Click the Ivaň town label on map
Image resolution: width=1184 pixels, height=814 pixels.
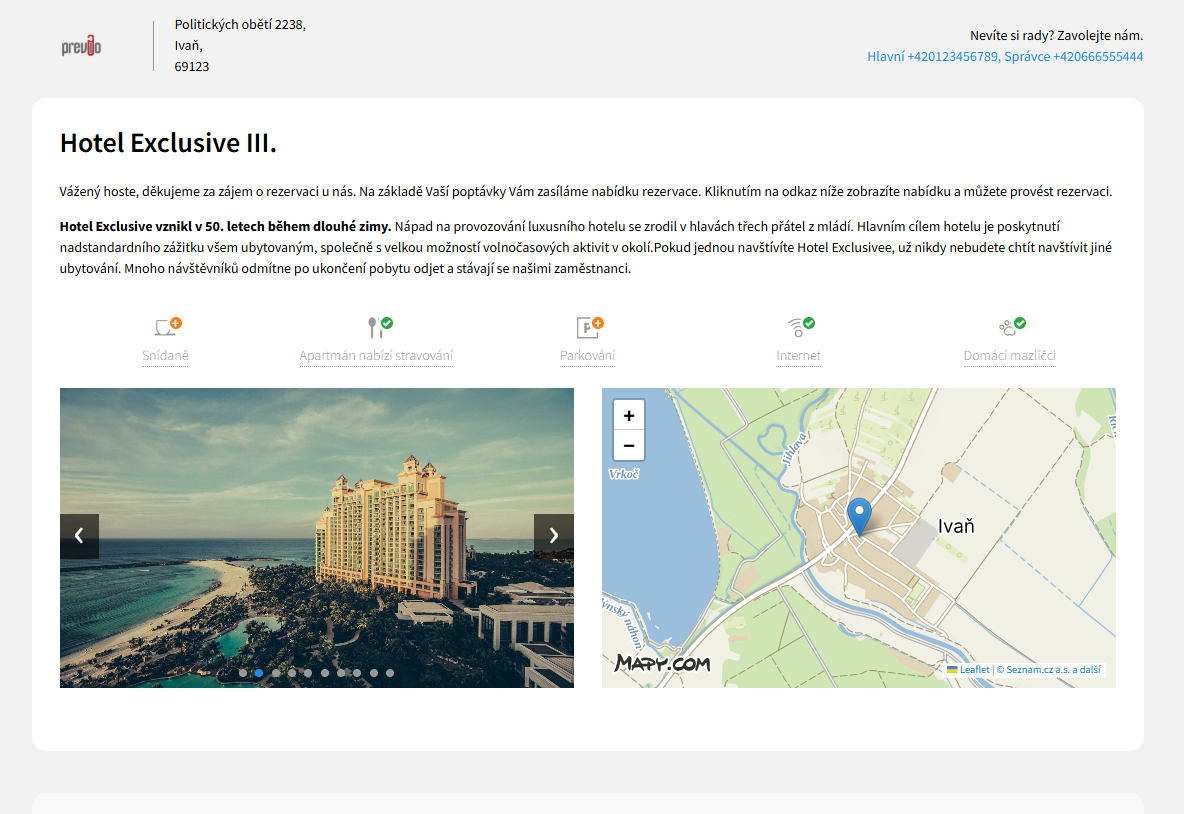(x=956, y=526)
